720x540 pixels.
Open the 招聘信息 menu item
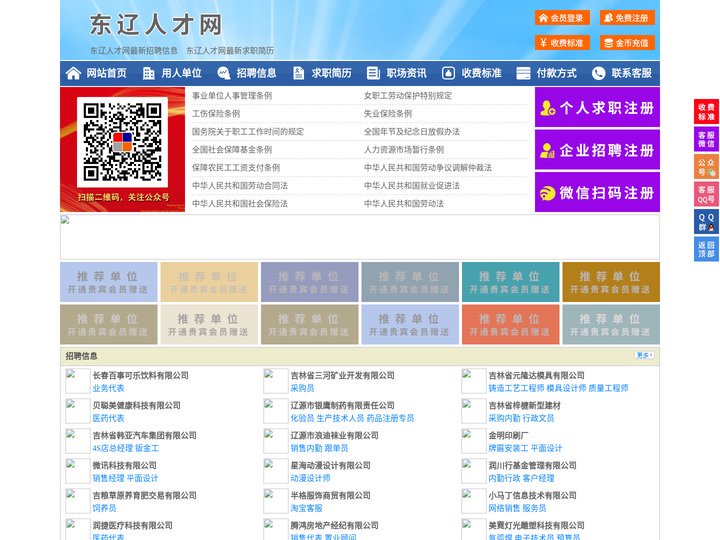[256, 73]
